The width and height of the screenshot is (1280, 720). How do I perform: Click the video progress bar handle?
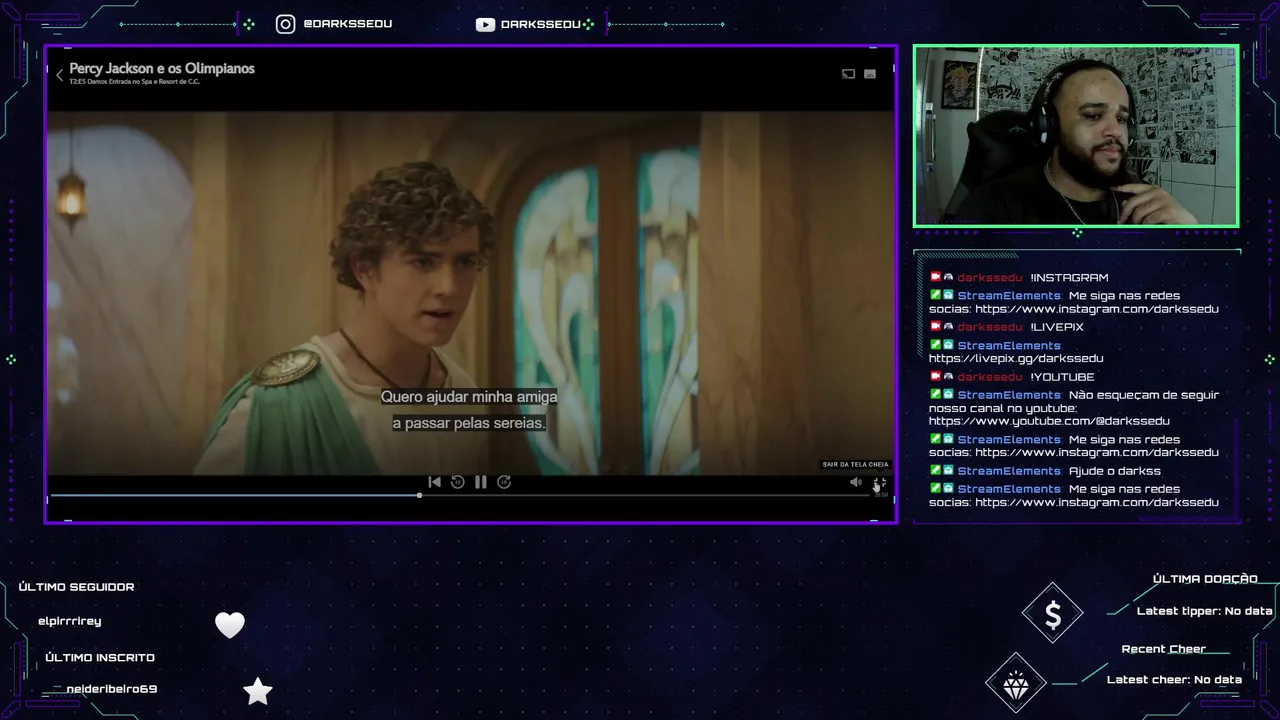click(419, 495)
